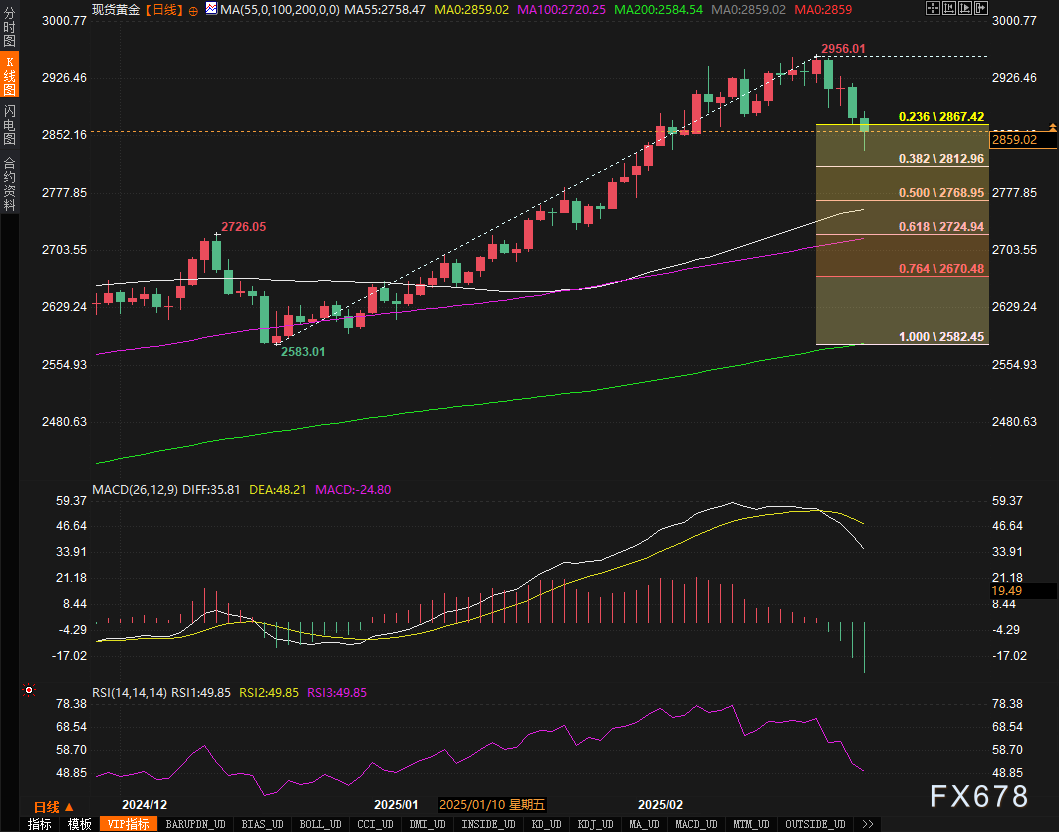Viewport: 1059px width, 832px height.
Task: Open 合约资料 contract info tab
Action: coord(9,183)
